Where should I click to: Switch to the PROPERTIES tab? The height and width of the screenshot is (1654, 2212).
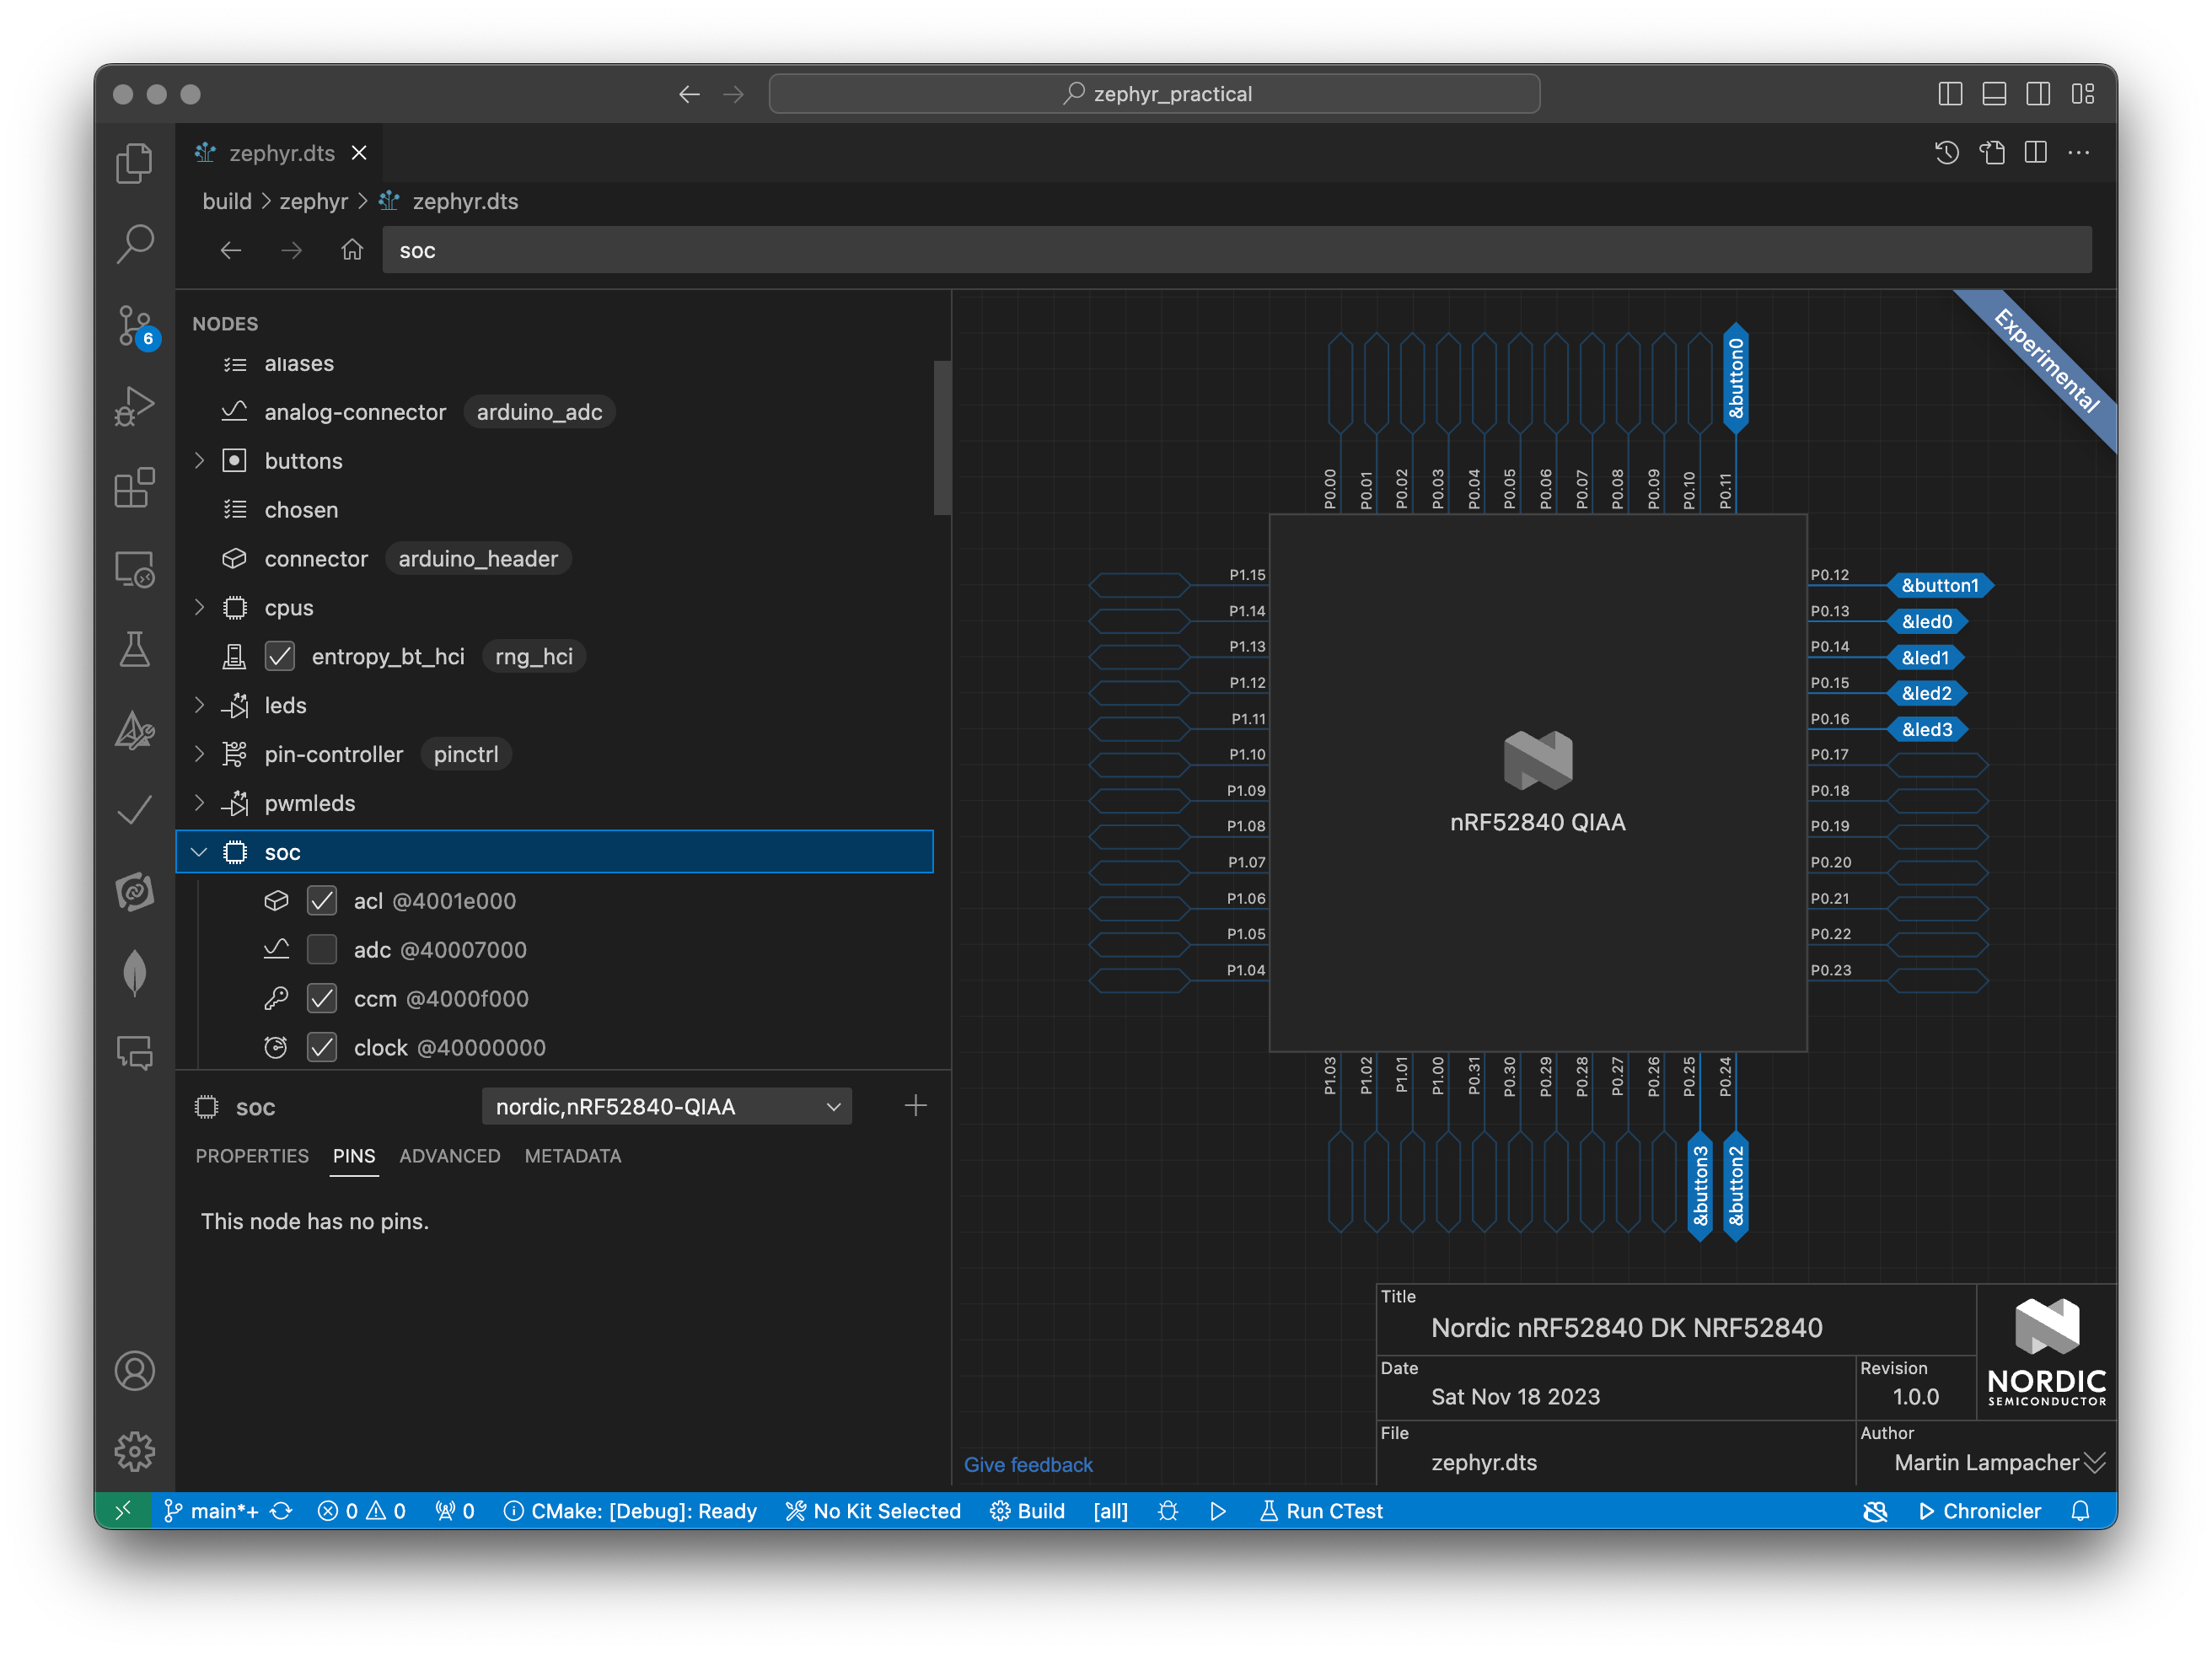click(x=252, y=1156)
